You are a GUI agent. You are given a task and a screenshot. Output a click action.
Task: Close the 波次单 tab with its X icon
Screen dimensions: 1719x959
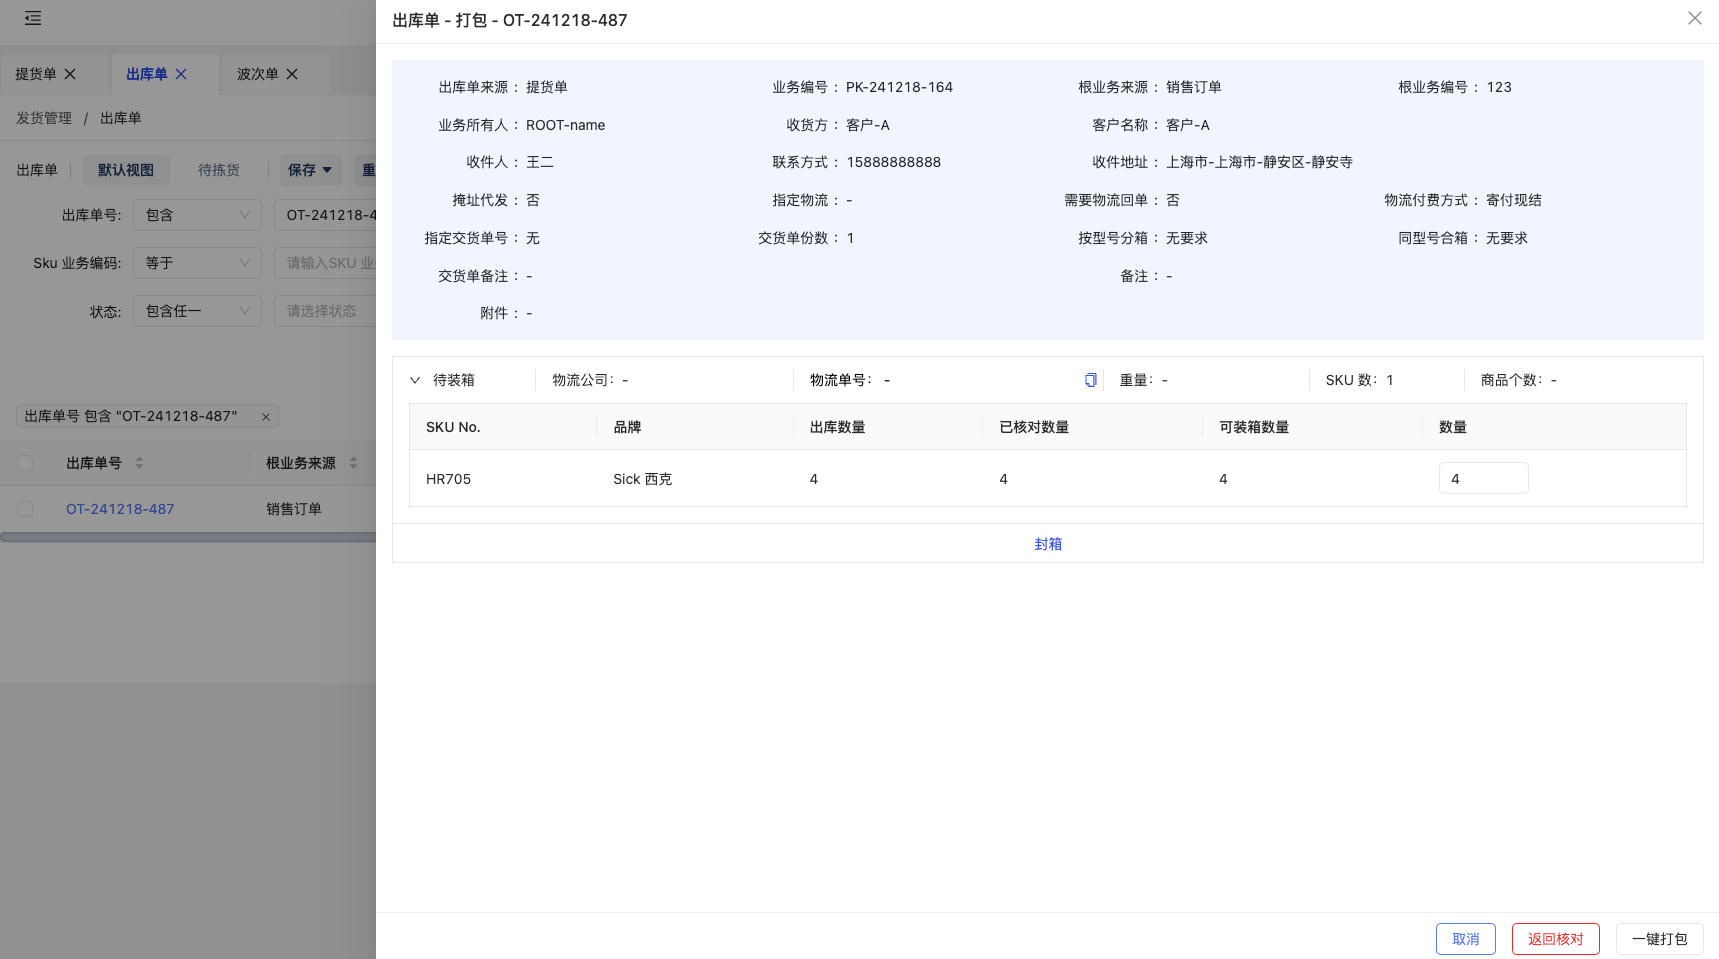click(292, 74)
